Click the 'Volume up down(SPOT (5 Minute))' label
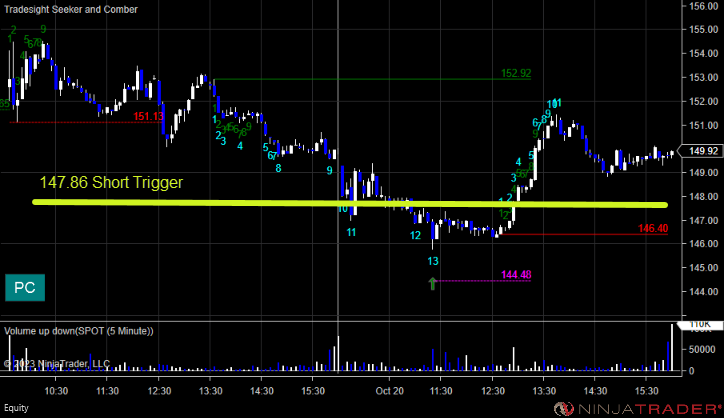Viewport: 724px width, 418px height. tap(78, 331)
